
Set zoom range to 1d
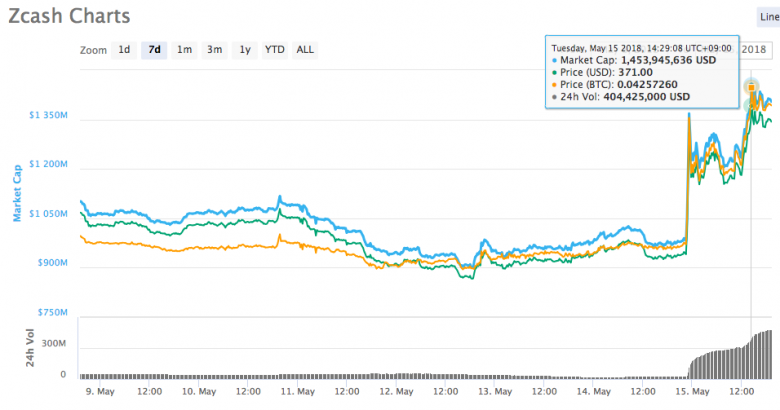124,50
